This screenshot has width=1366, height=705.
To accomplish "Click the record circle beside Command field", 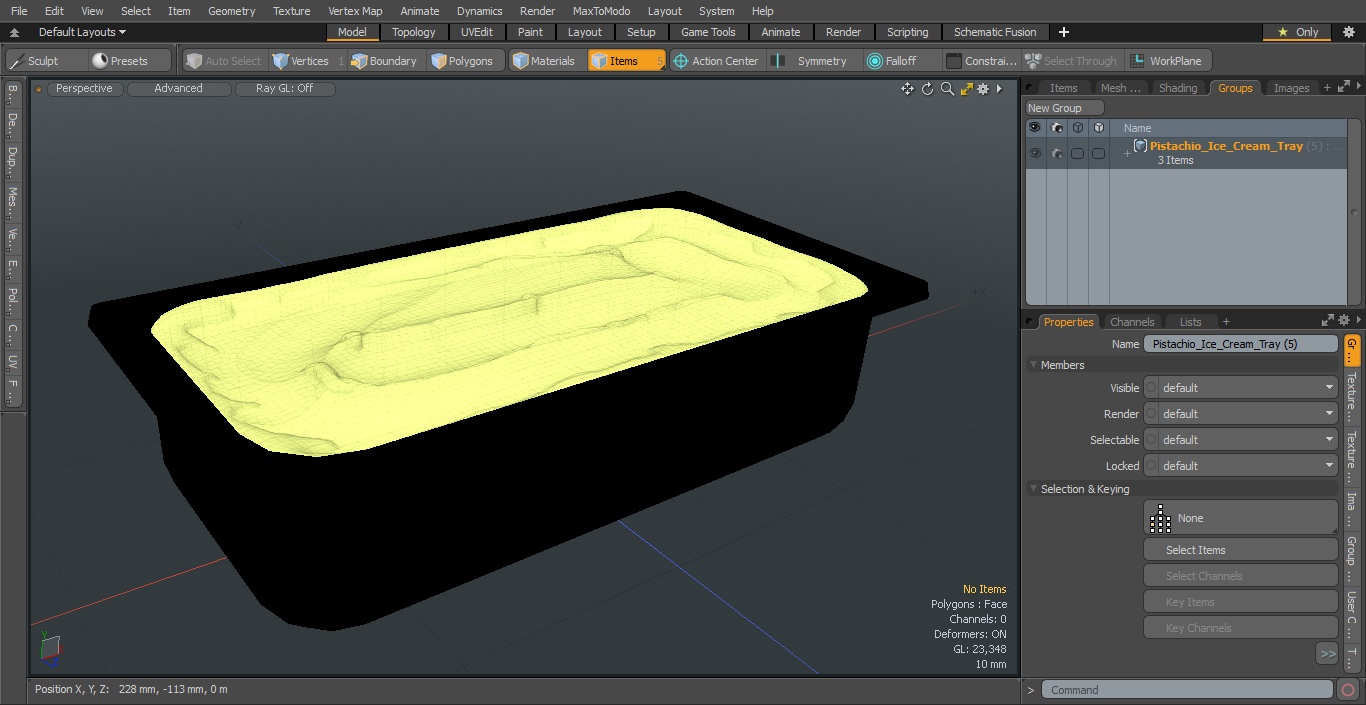I will (x=1347, y=690).
